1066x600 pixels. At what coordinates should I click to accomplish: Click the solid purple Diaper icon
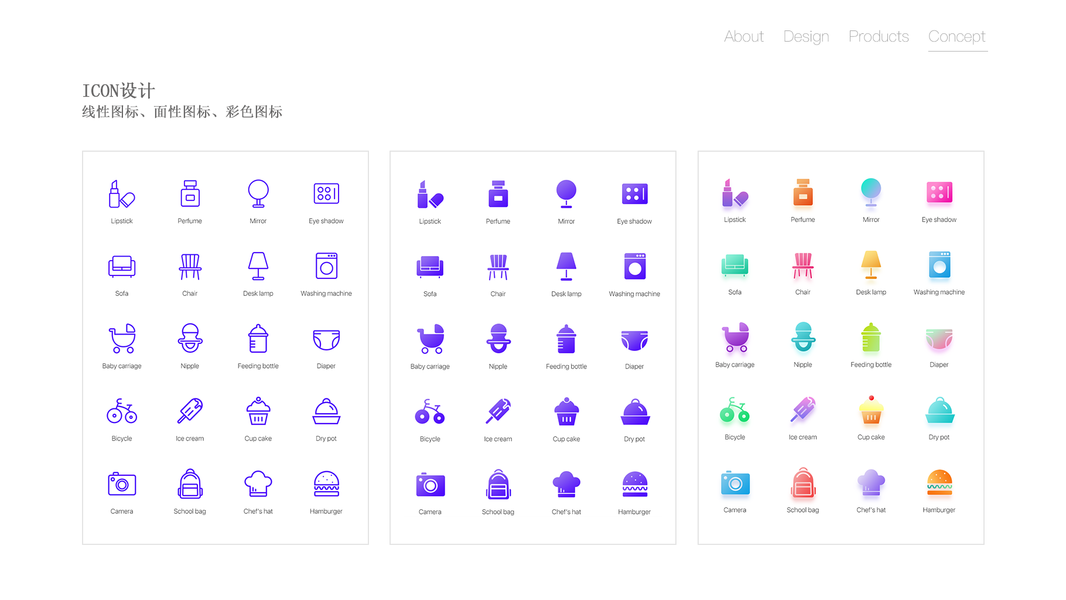[x=635, y=340]
